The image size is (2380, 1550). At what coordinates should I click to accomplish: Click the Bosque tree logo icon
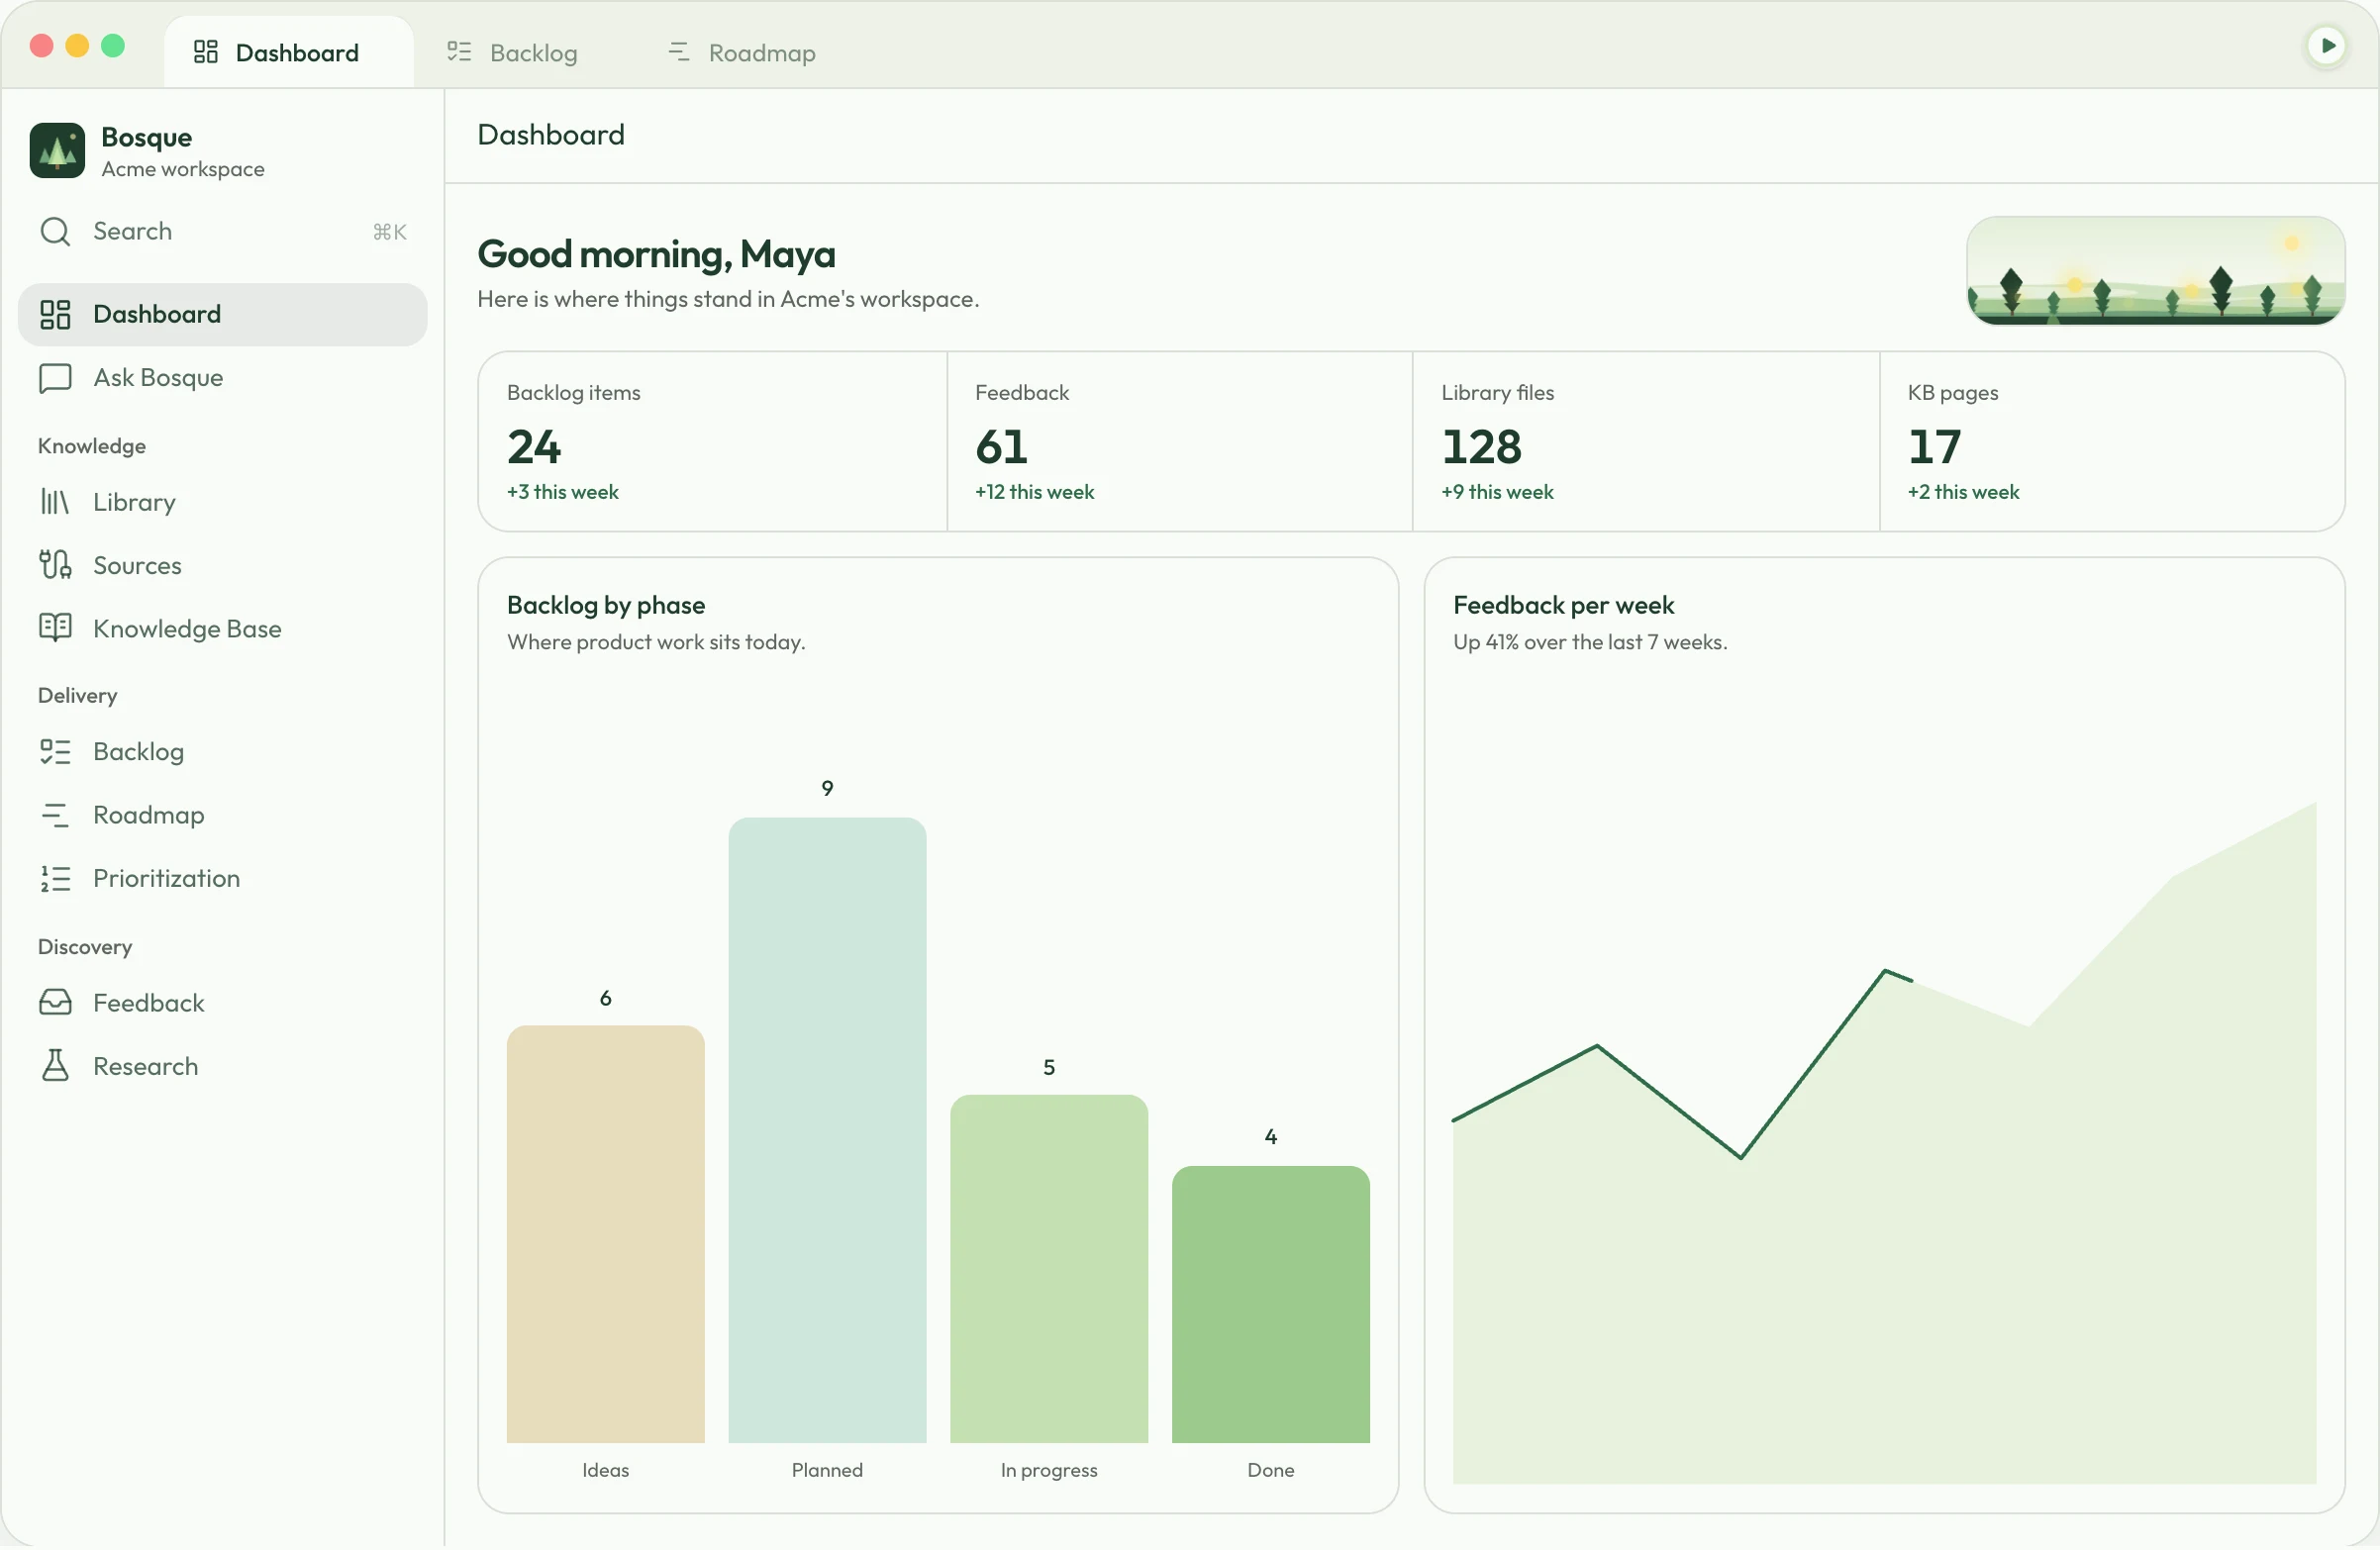pyautogui.click(x=57, y=151)
